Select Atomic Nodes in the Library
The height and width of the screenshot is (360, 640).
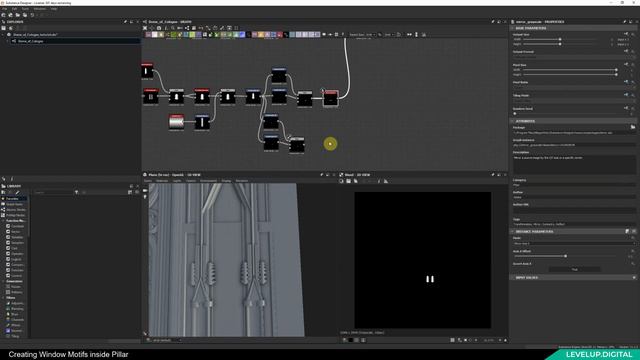[13, 209]
